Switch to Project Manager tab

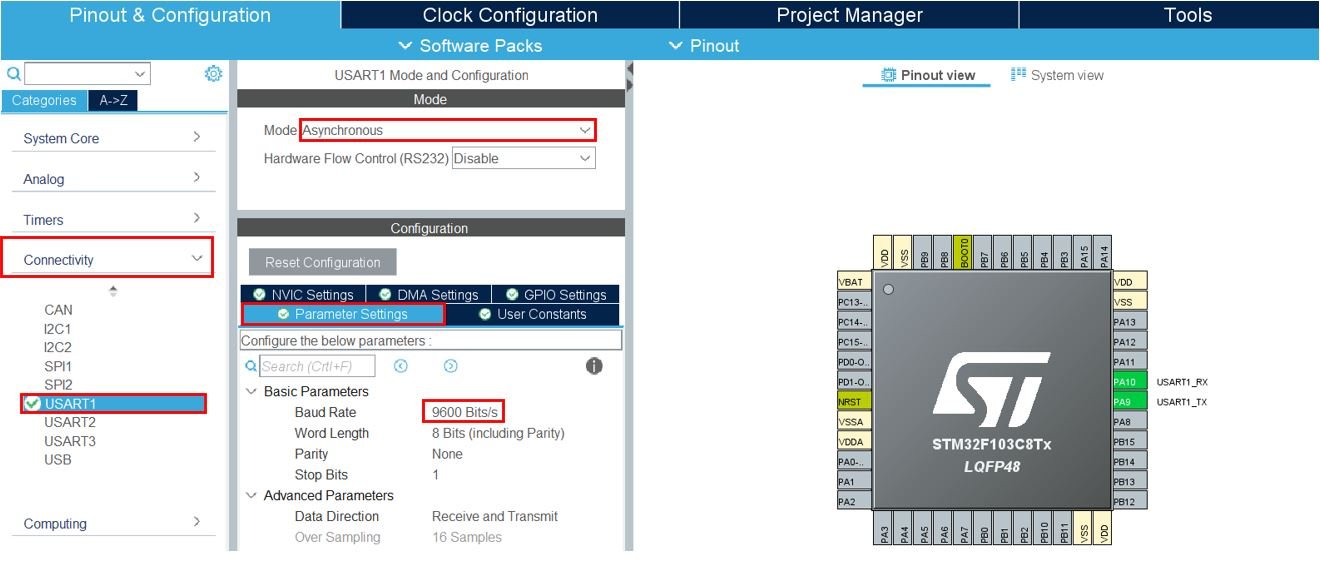point(849,15)
